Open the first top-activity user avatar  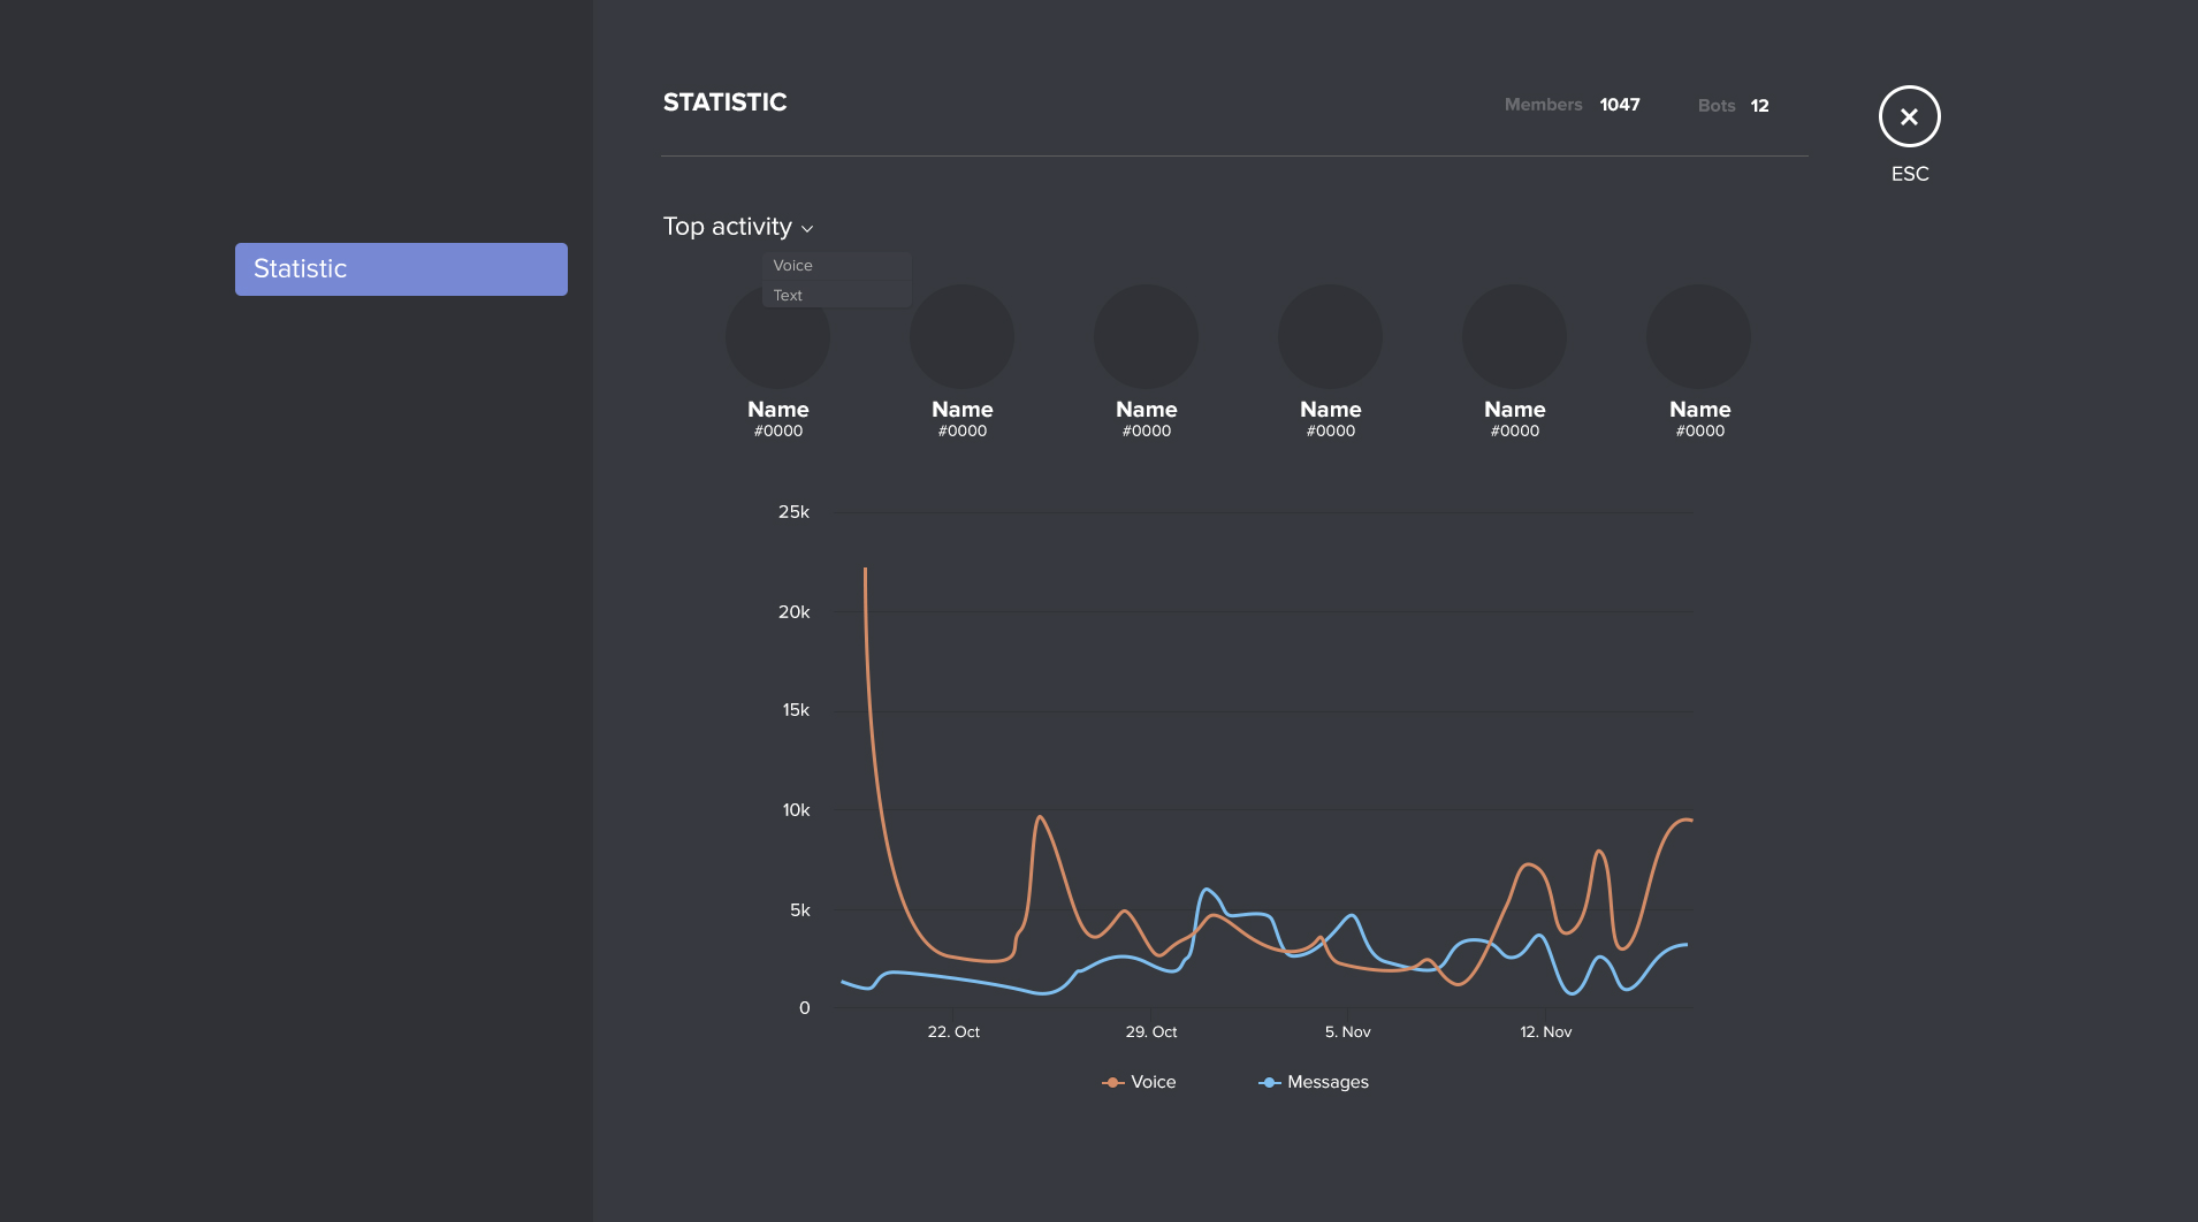777,337
